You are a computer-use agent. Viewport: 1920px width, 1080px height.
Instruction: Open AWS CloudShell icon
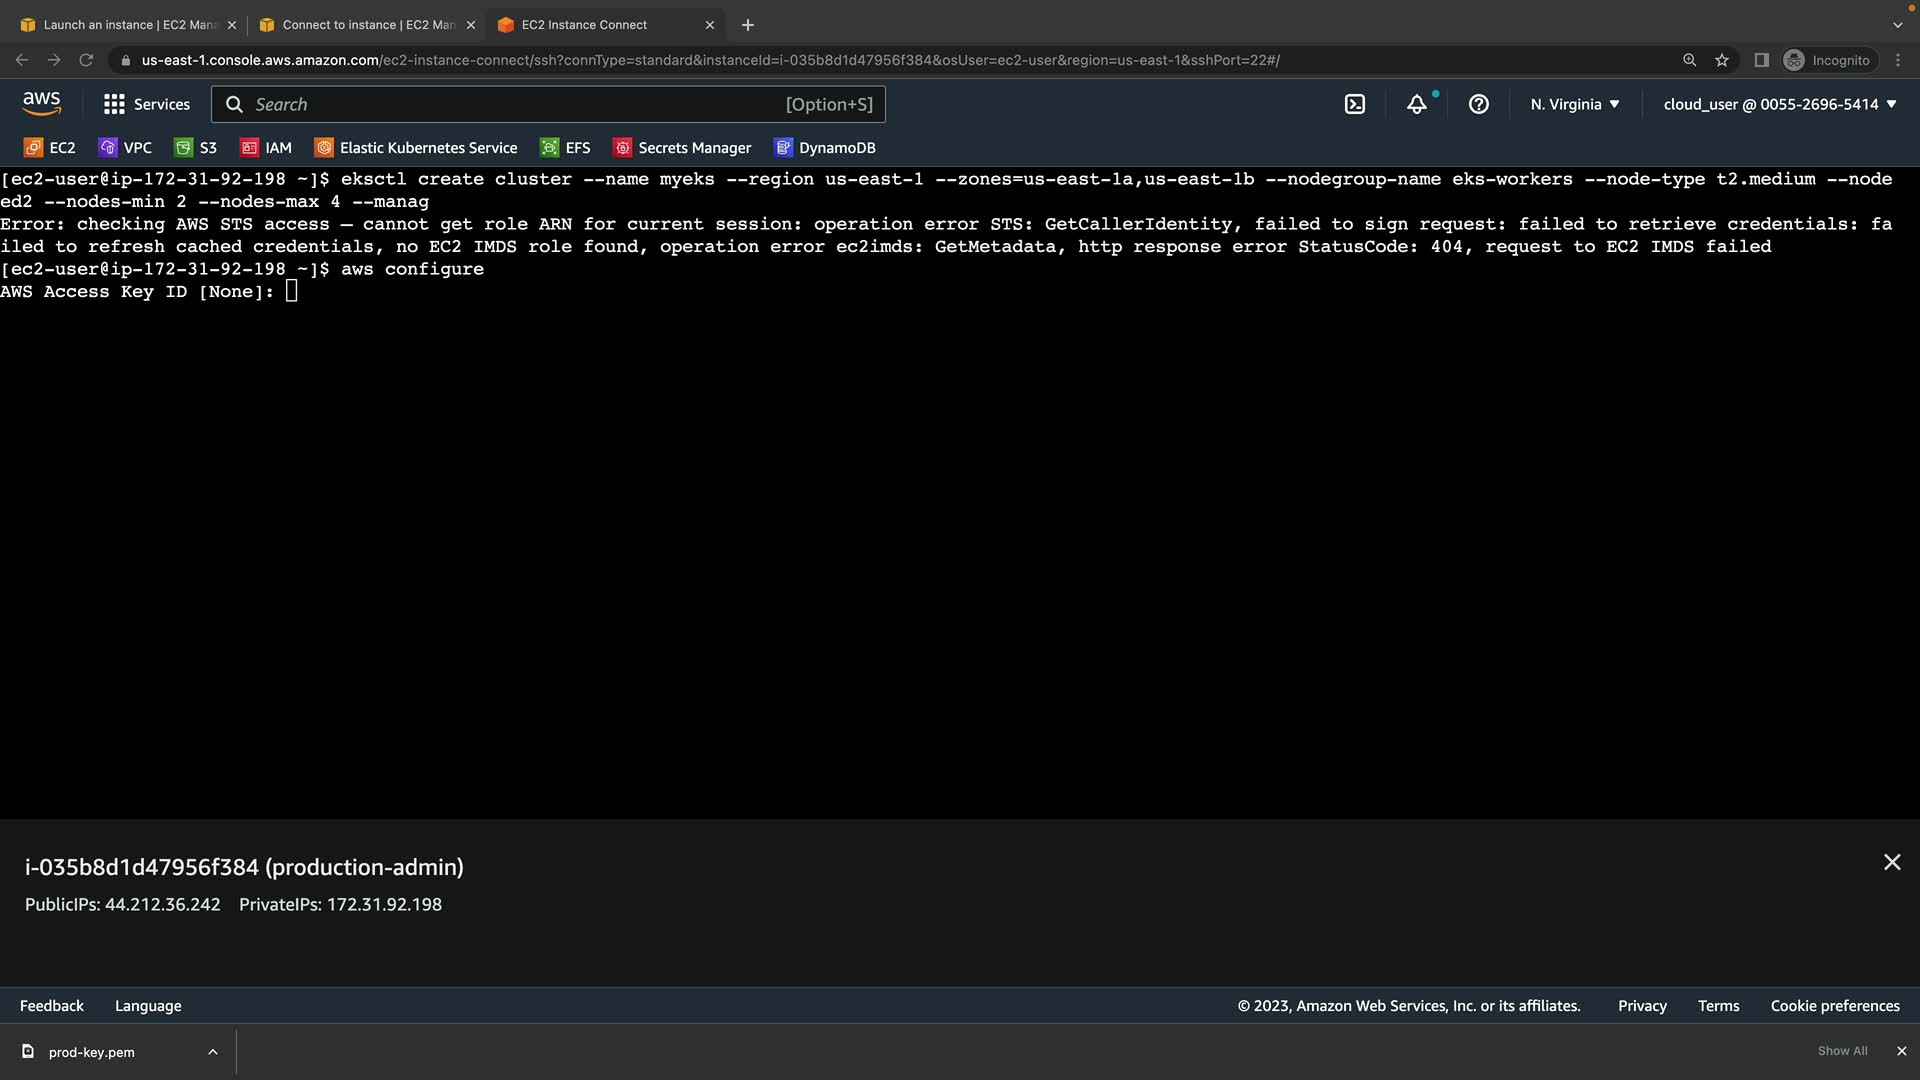(1355, 104)
